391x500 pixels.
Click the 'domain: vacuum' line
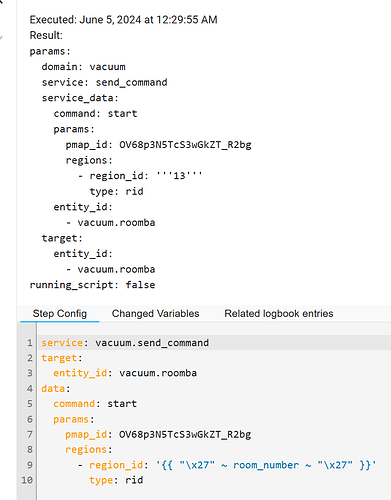pyautogui.click(x=83, y=67)
